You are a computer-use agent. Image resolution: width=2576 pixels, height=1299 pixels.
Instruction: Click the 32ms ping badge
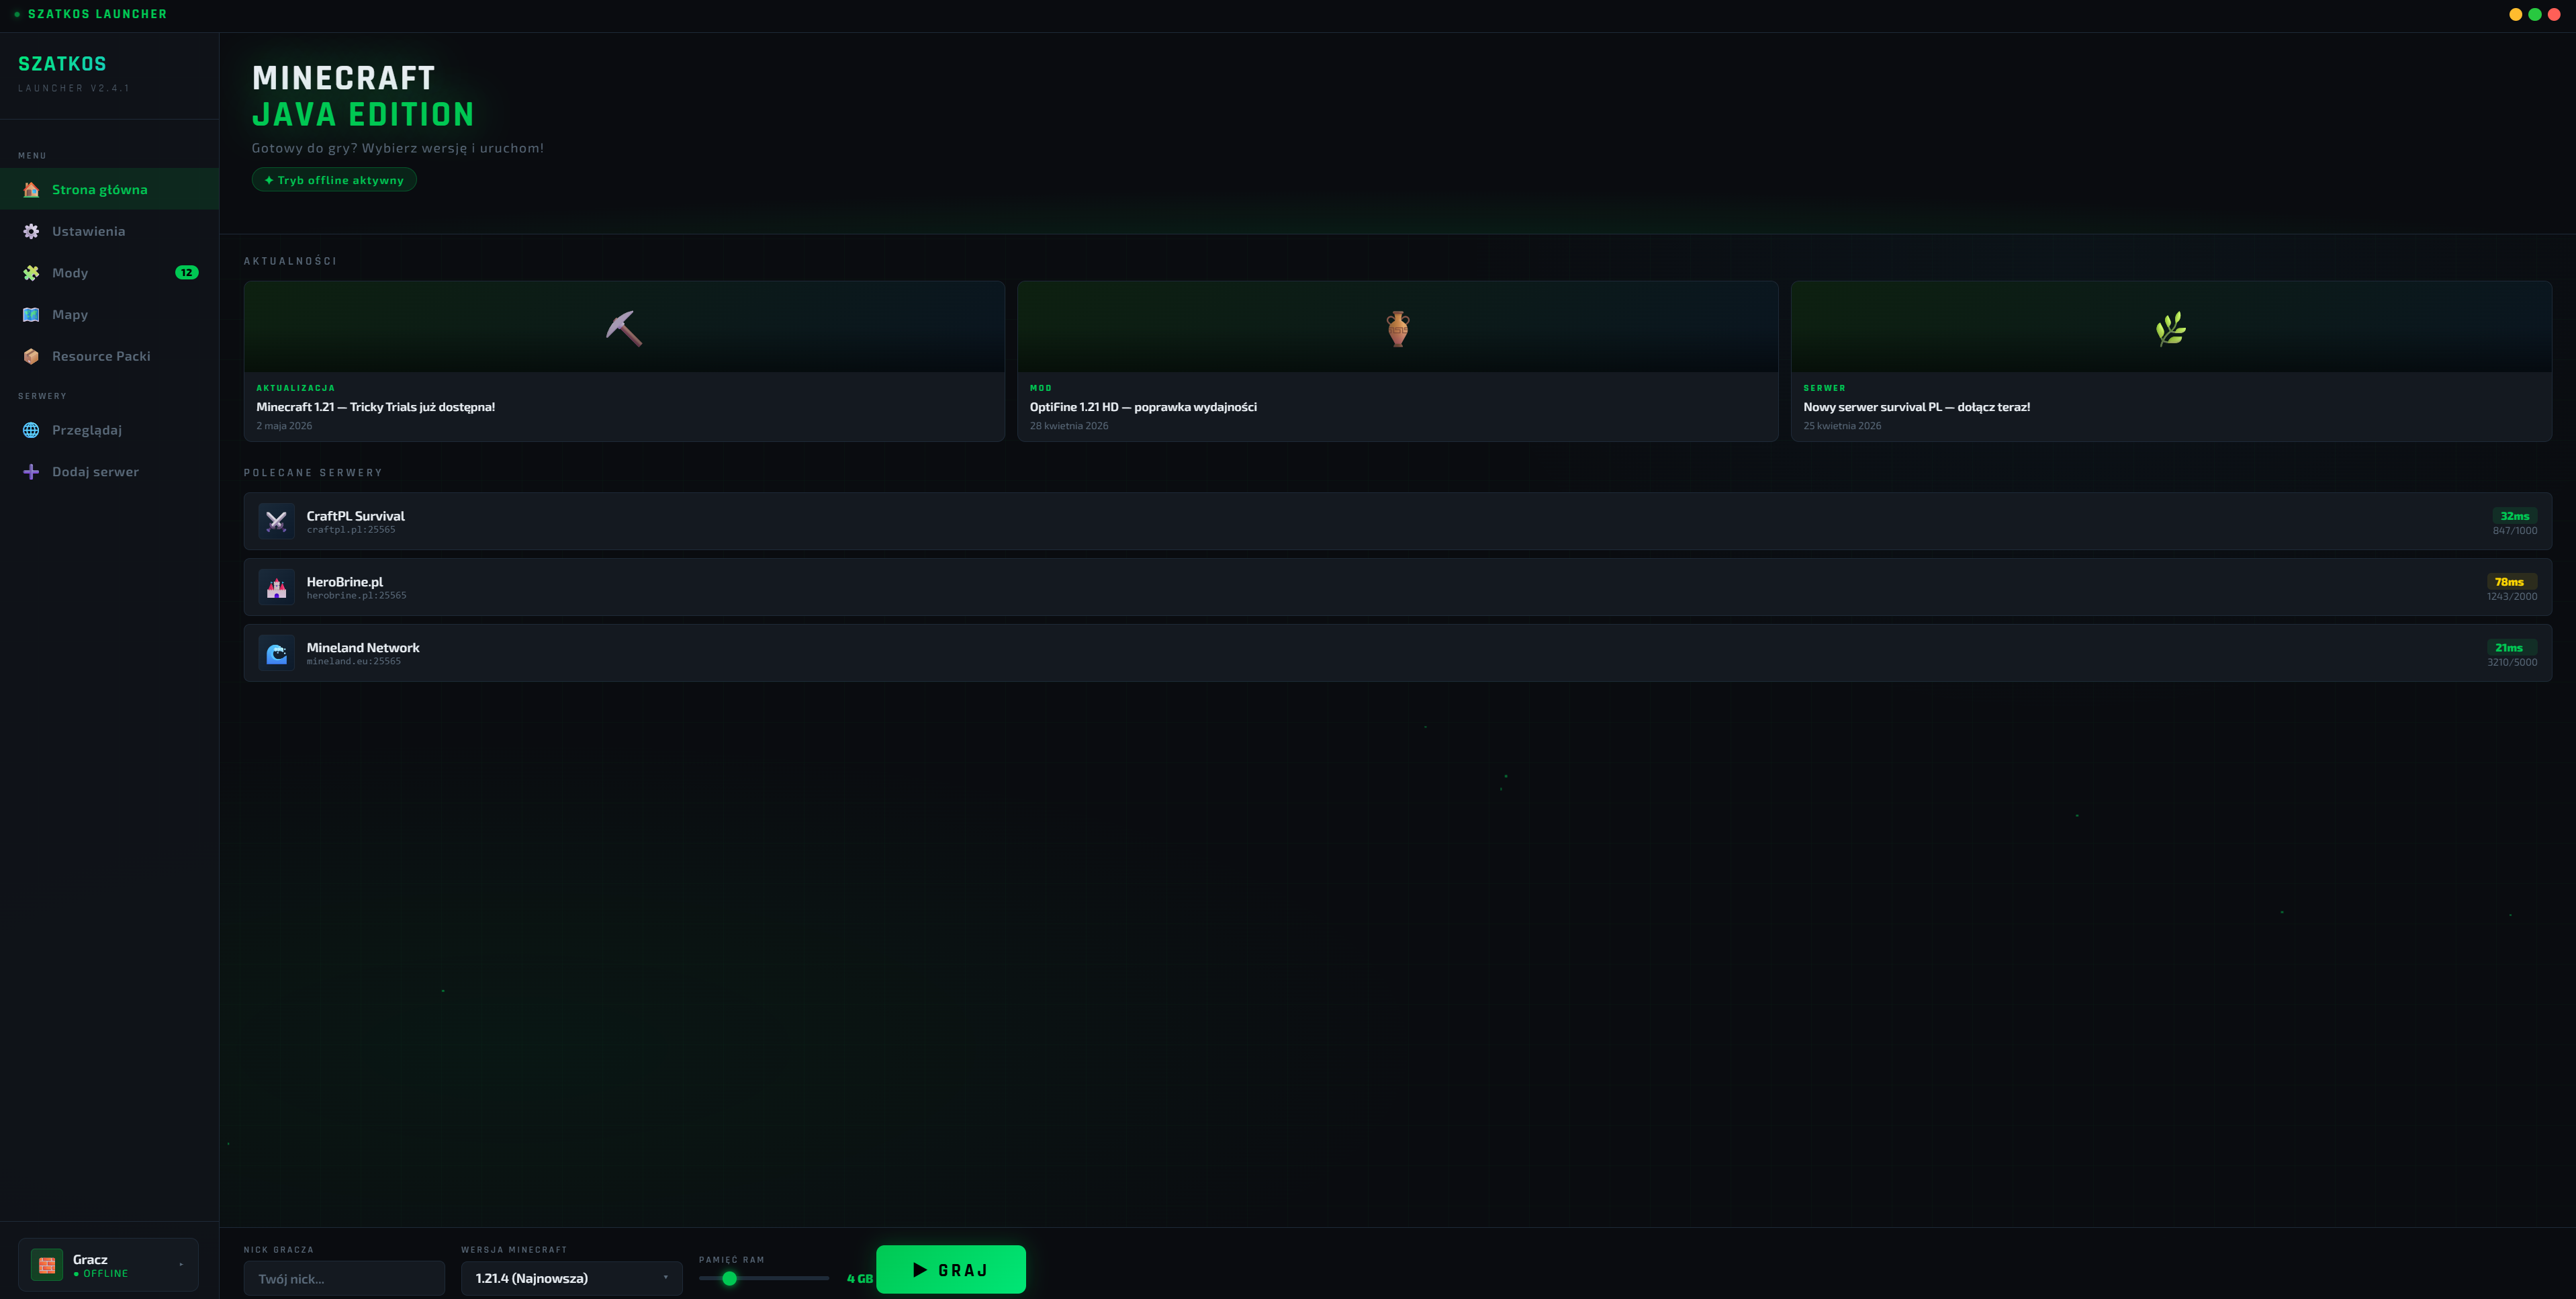point(2514,516)
